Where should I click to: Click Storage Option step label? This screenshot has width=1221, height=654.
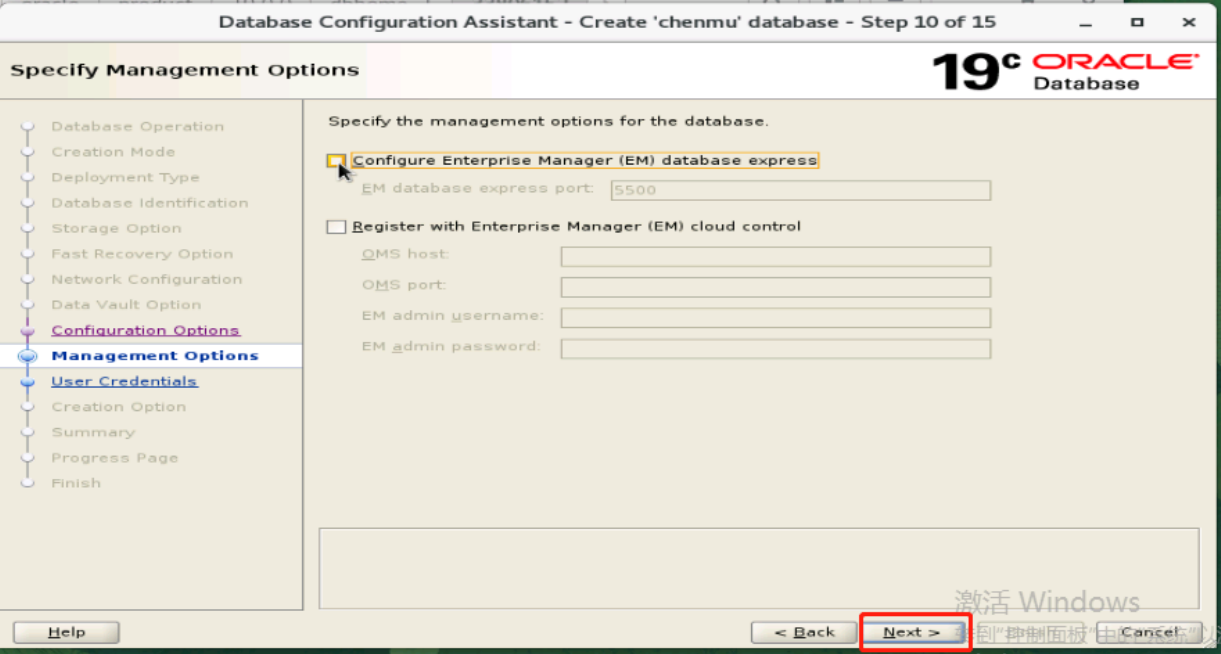[x=116, y=228]
